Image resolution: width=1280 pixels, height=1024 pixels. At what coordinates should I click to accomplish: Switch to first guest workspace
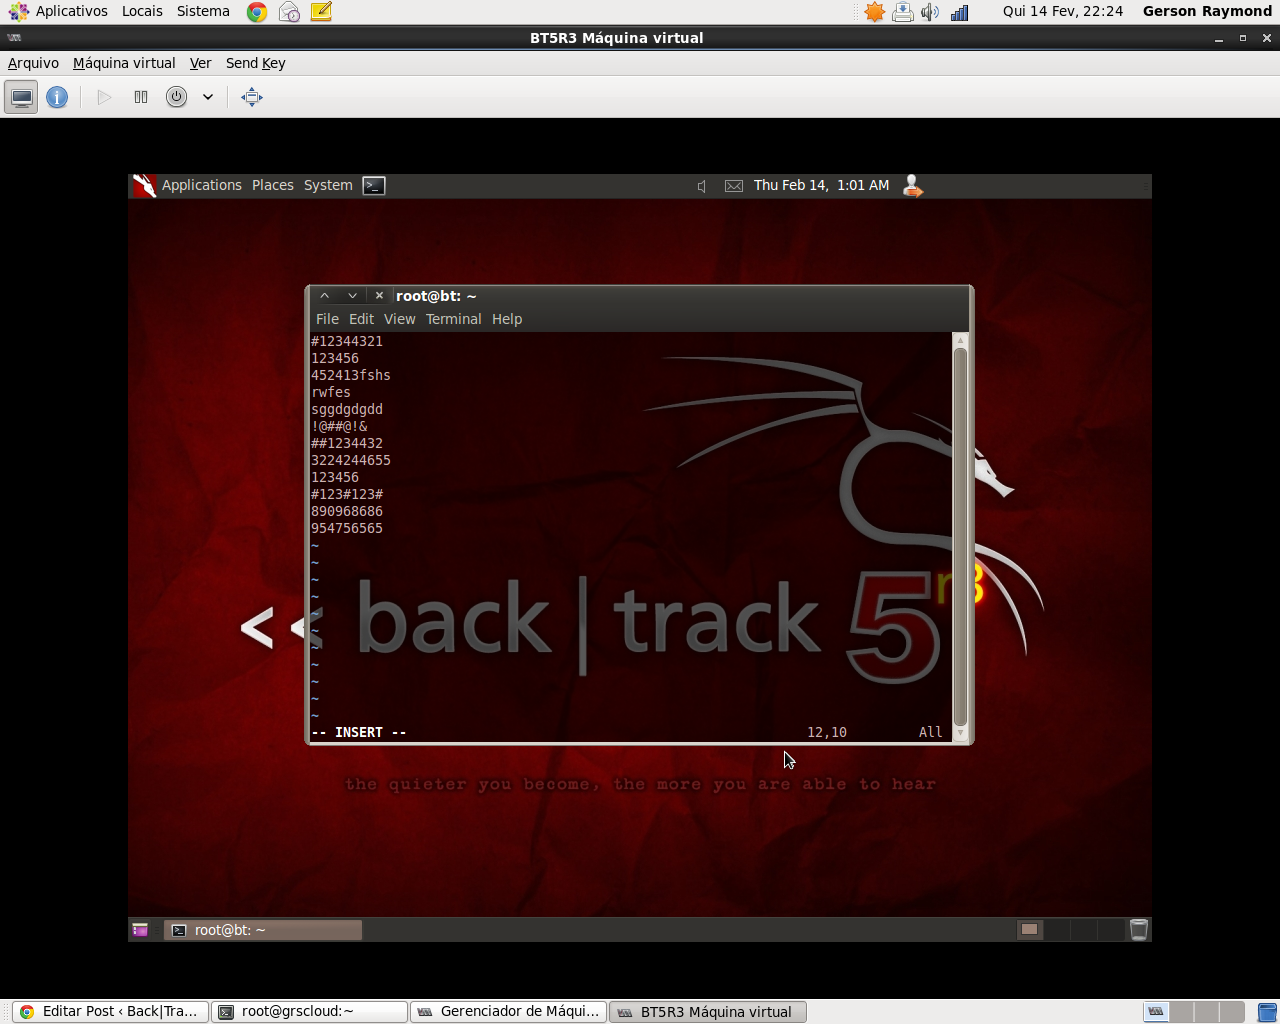[1029, 930]
